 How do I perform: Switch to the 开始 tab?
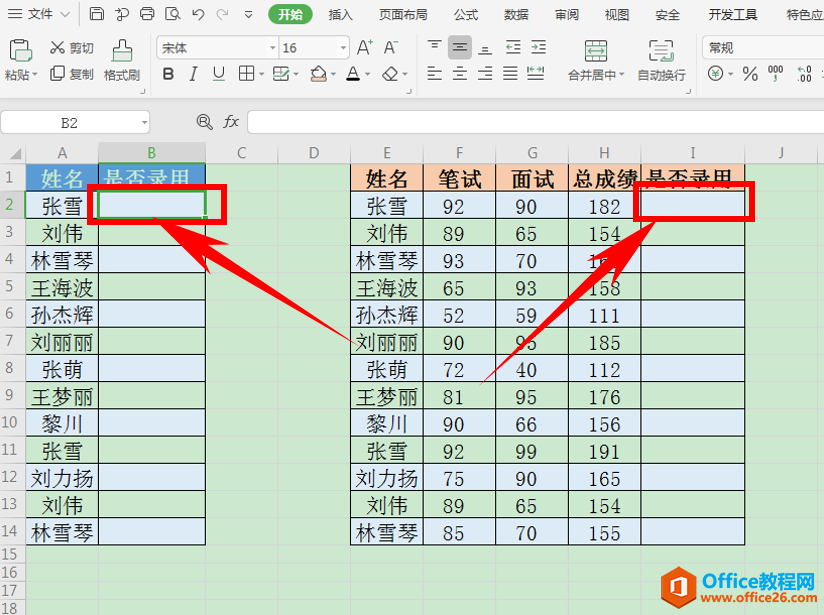pos(290,14)
